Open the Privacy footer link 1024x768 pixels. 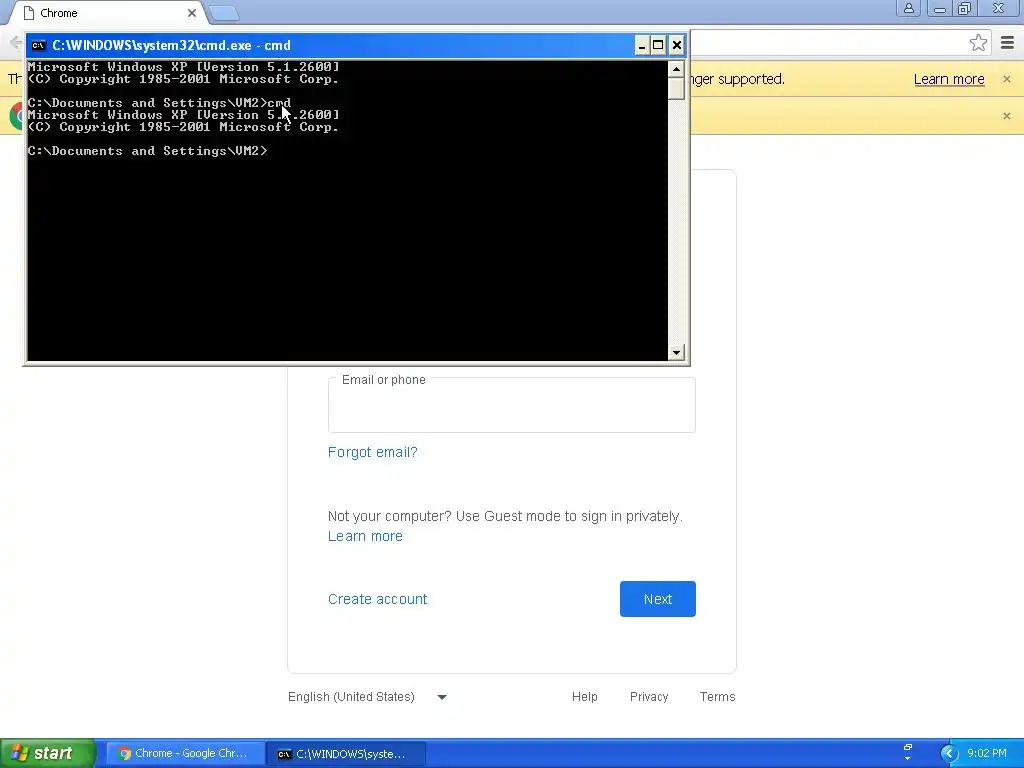click(x=648, y=697)
